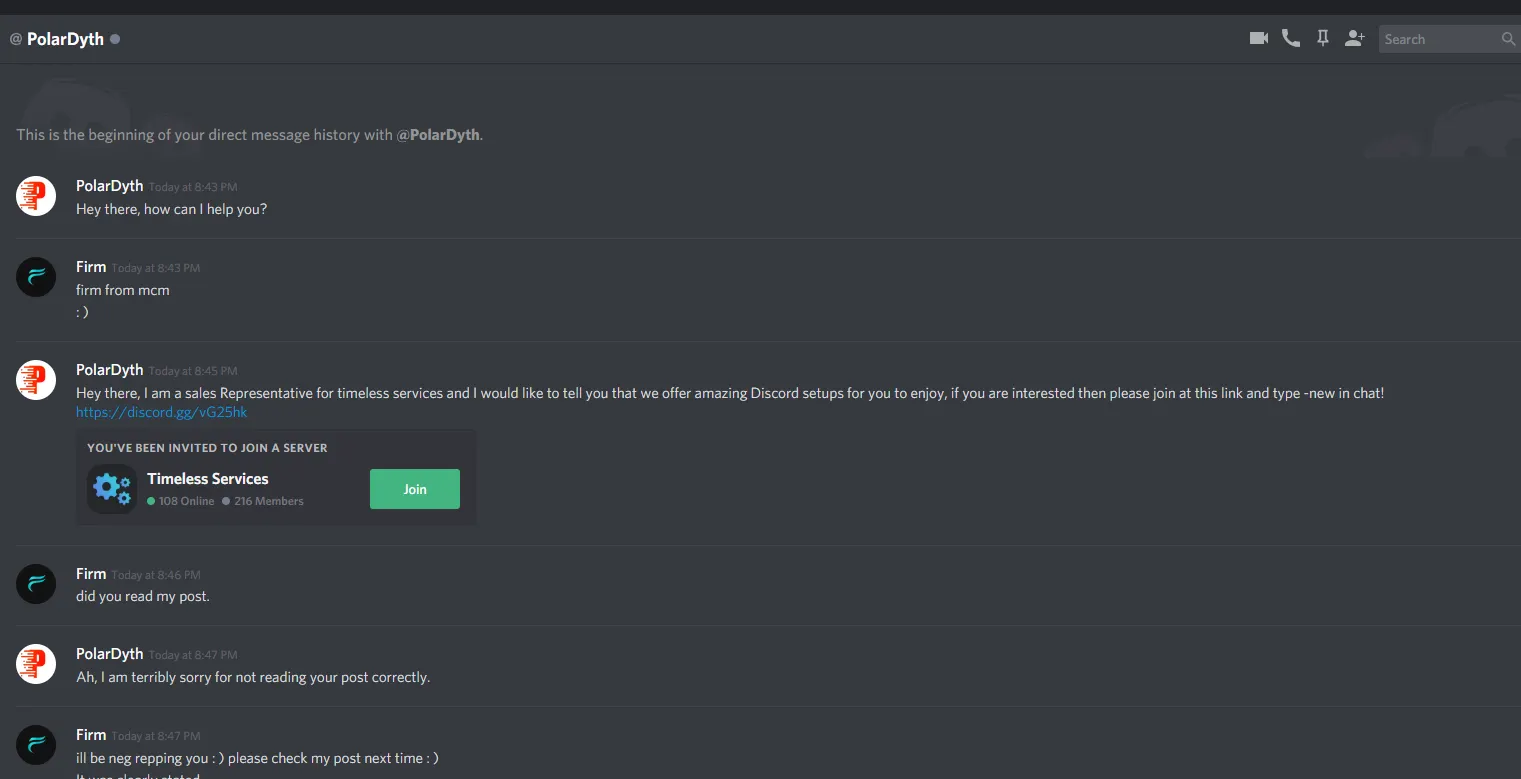Join the Timeless Services server
Screen dimensions: 1521x779
click(415, 489)
